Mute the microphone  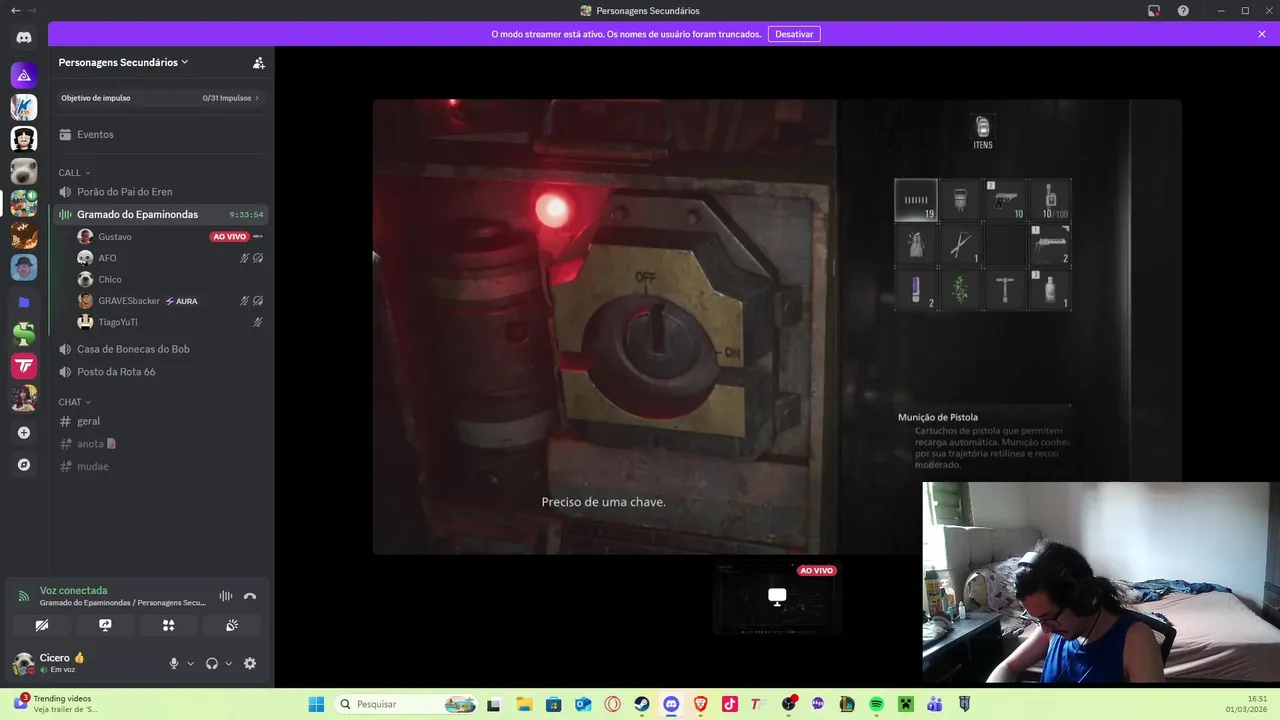click(x=174, y=663)
